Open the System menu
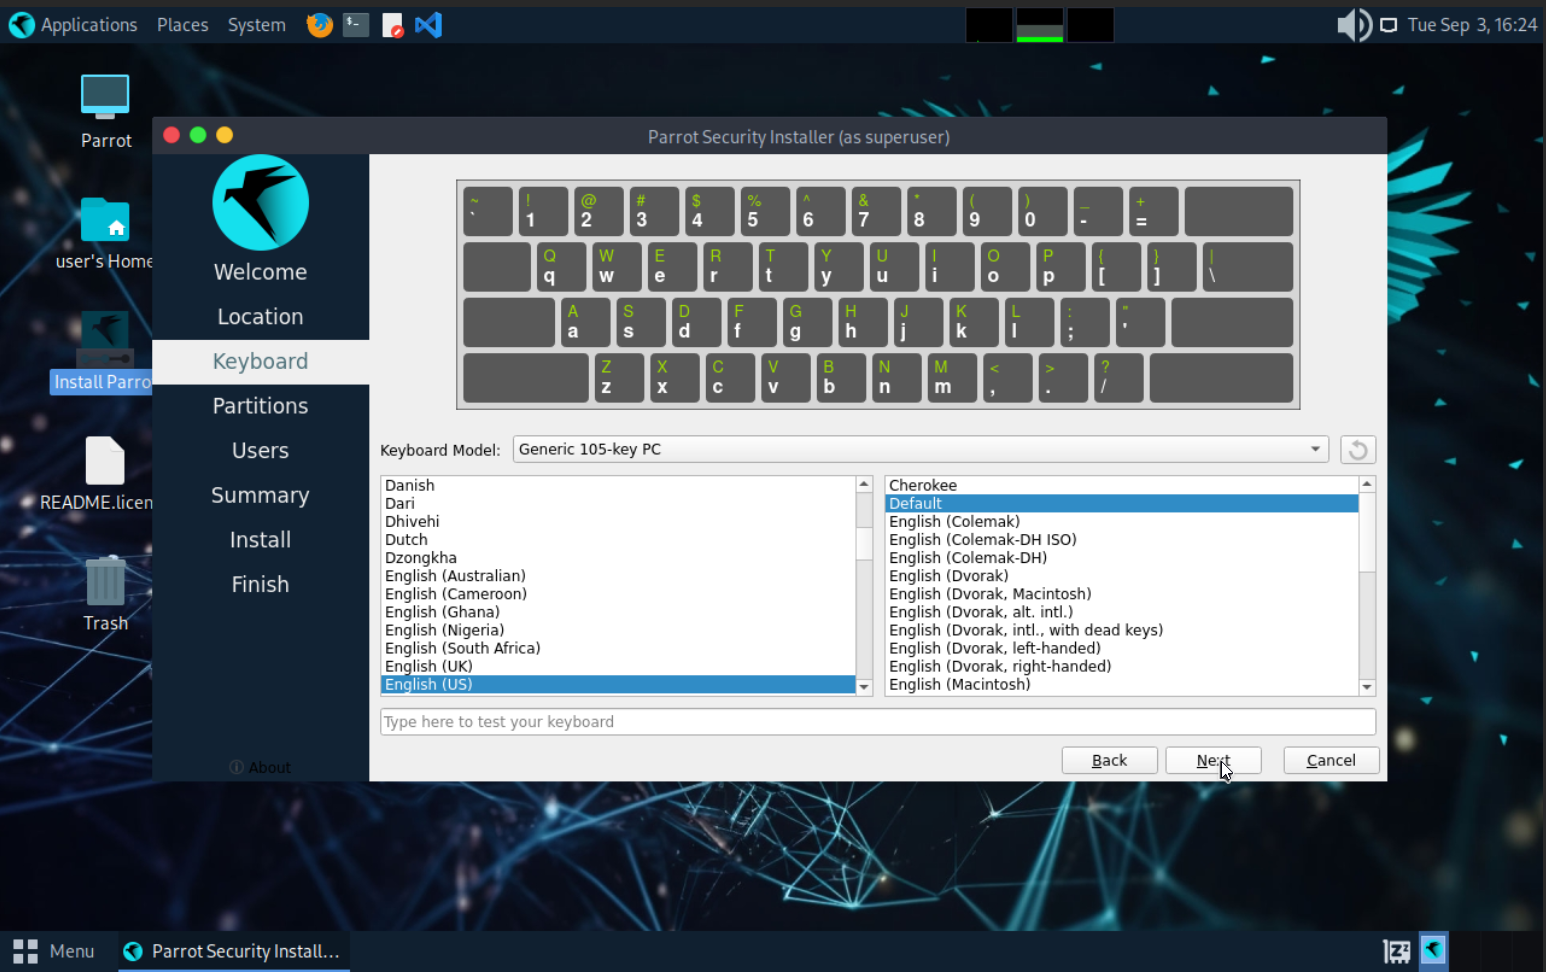 click(x=256, y=25)
